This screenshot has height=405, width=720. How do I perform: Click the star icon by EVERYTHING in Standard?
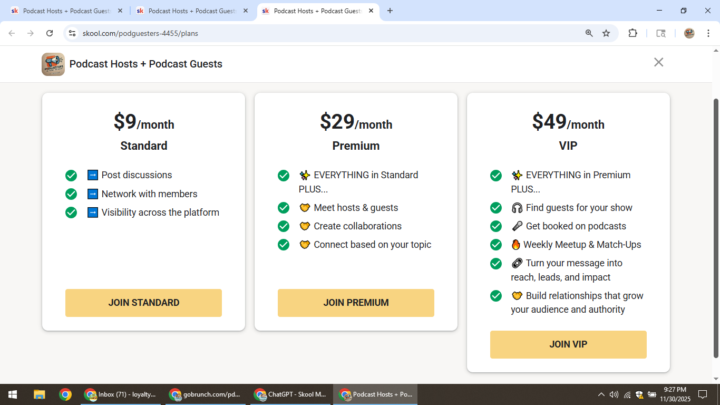point(304,175)
